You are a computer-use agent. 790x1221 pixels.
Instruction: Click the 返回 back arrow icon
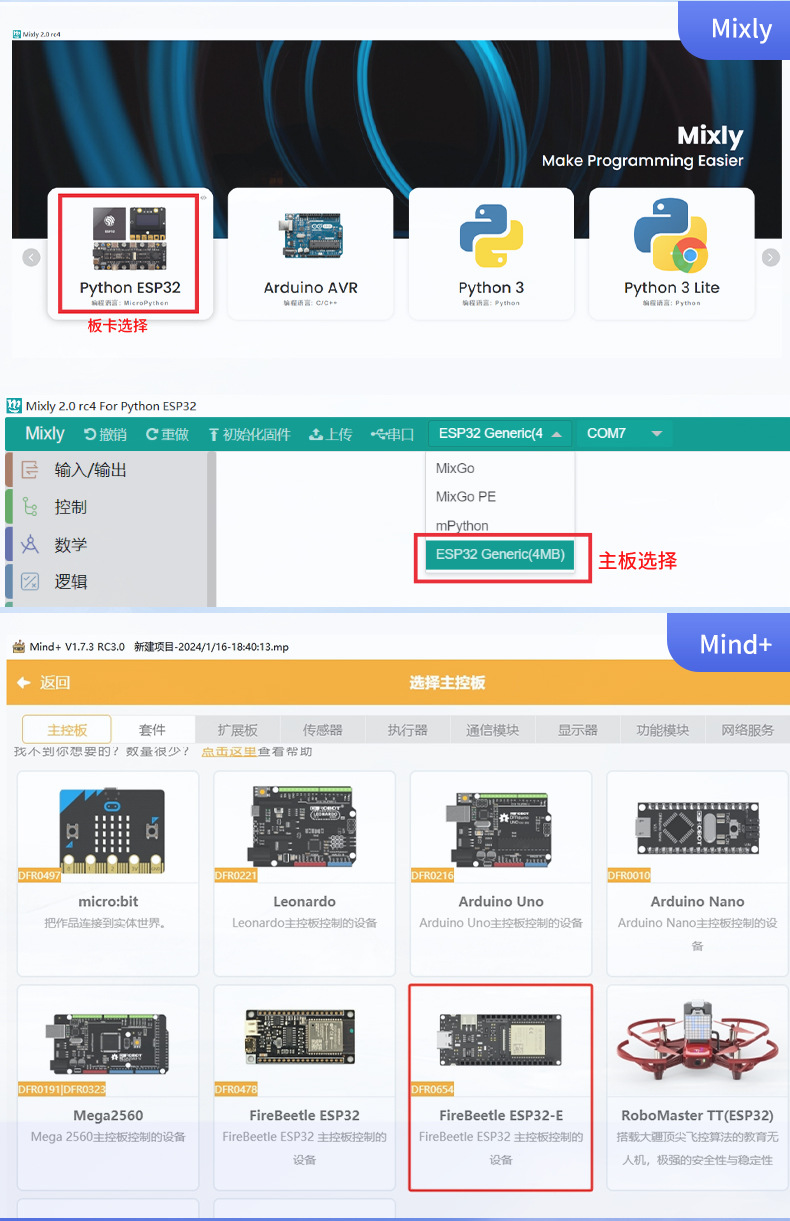pos(24,683)
